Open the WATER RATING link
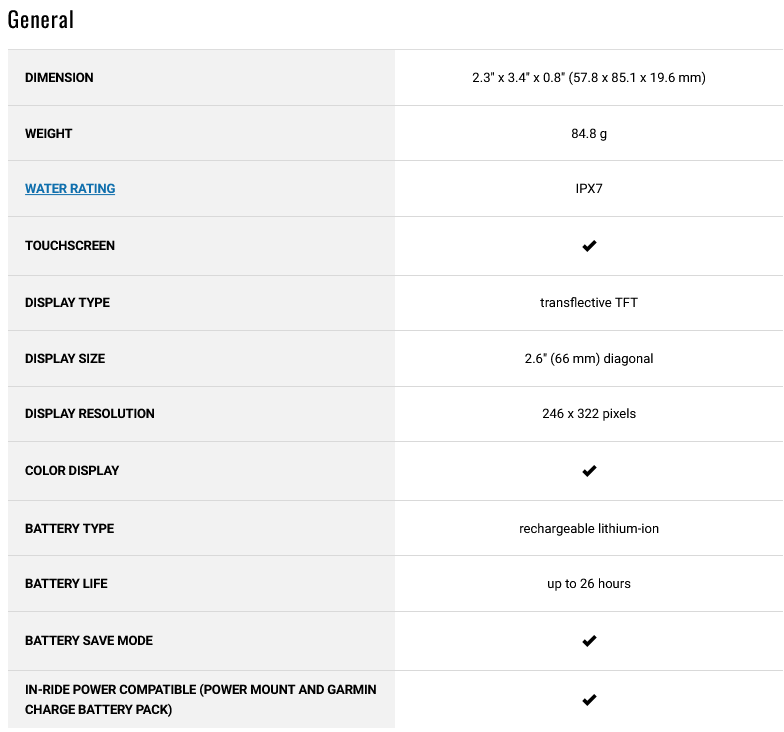 [70, 188]
